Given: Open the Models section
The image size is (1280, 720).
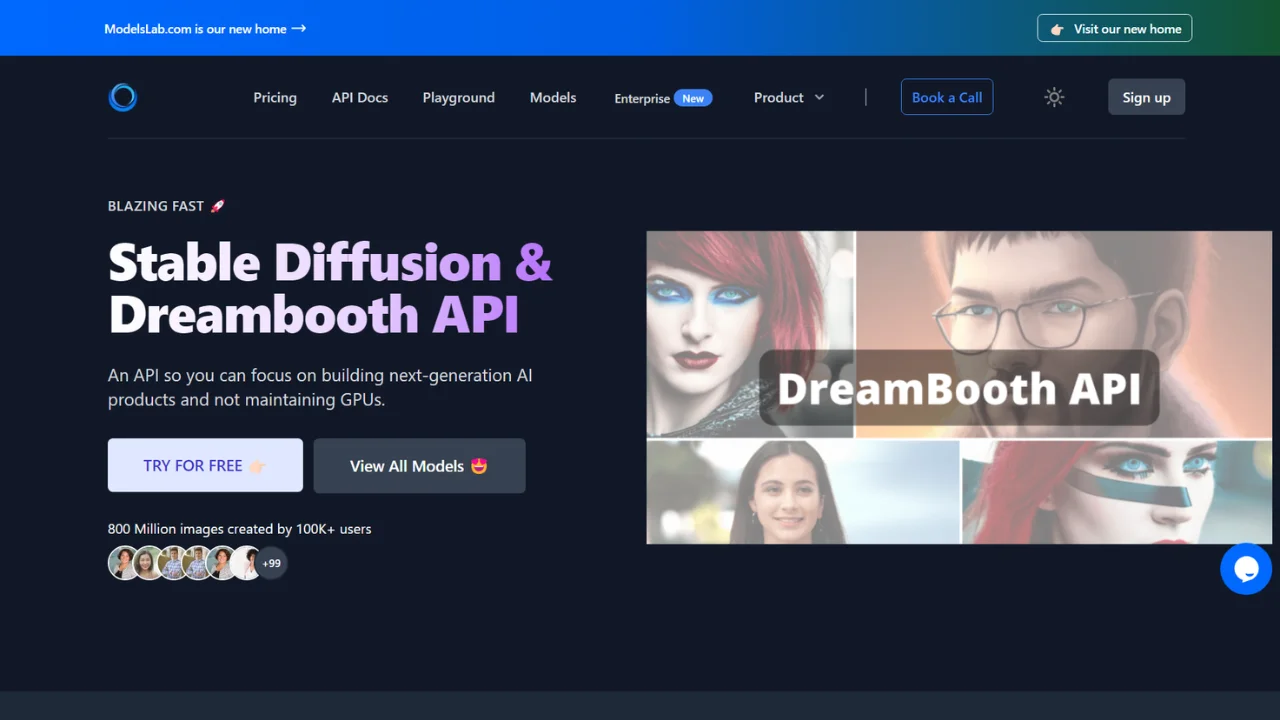Looking at the screenshot, I should (552, 97).
